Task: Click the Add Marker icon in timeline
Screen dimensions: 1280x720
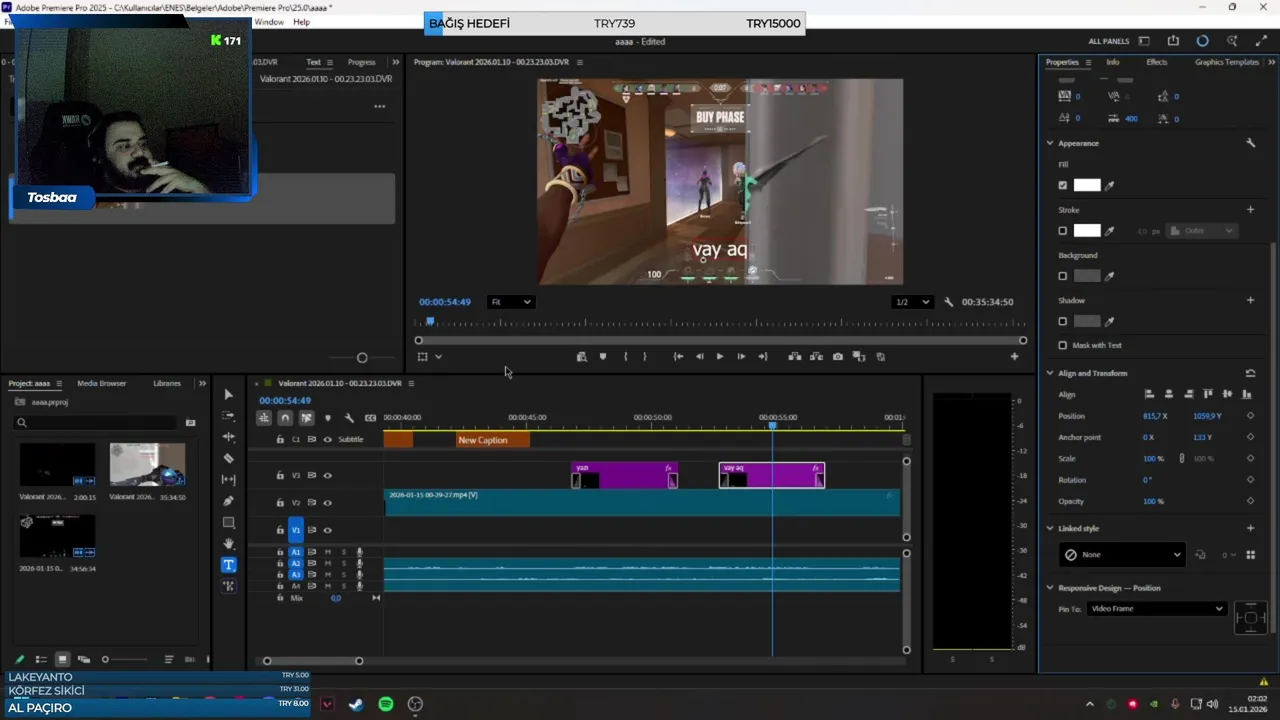Action: click(x=327, y=418)
